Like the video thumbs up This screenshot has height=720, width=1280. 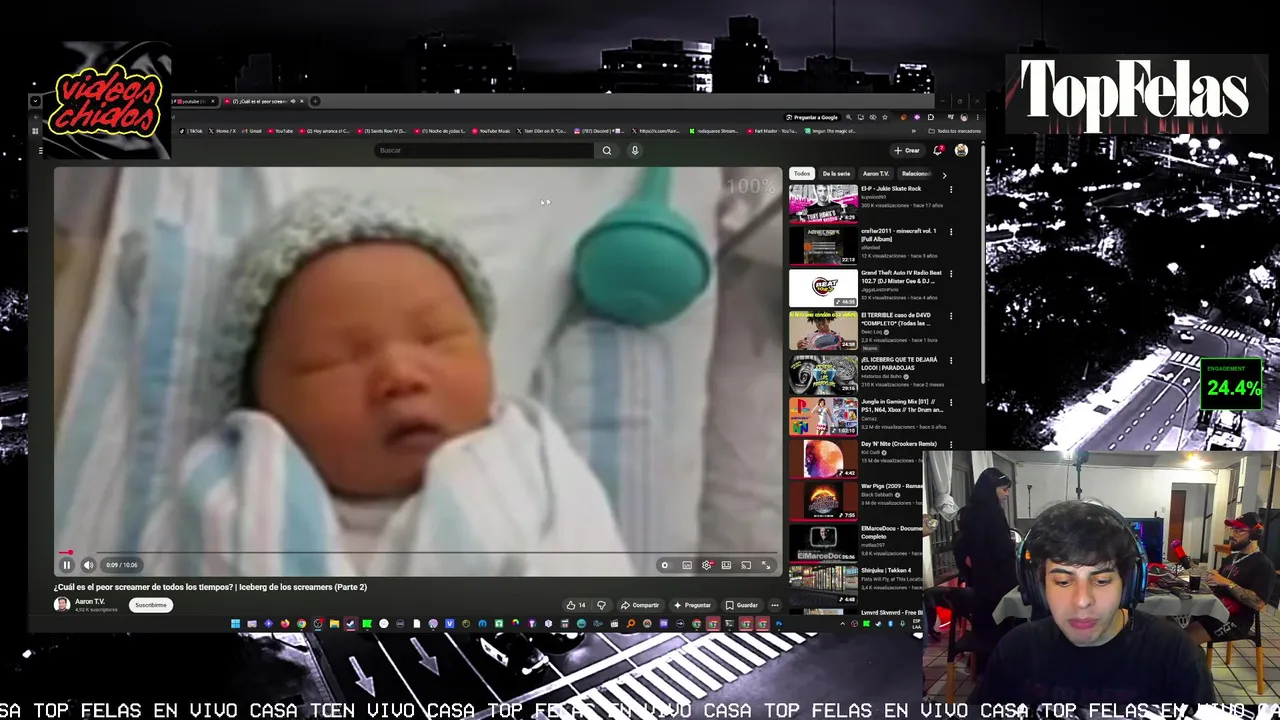pos(576,605)
